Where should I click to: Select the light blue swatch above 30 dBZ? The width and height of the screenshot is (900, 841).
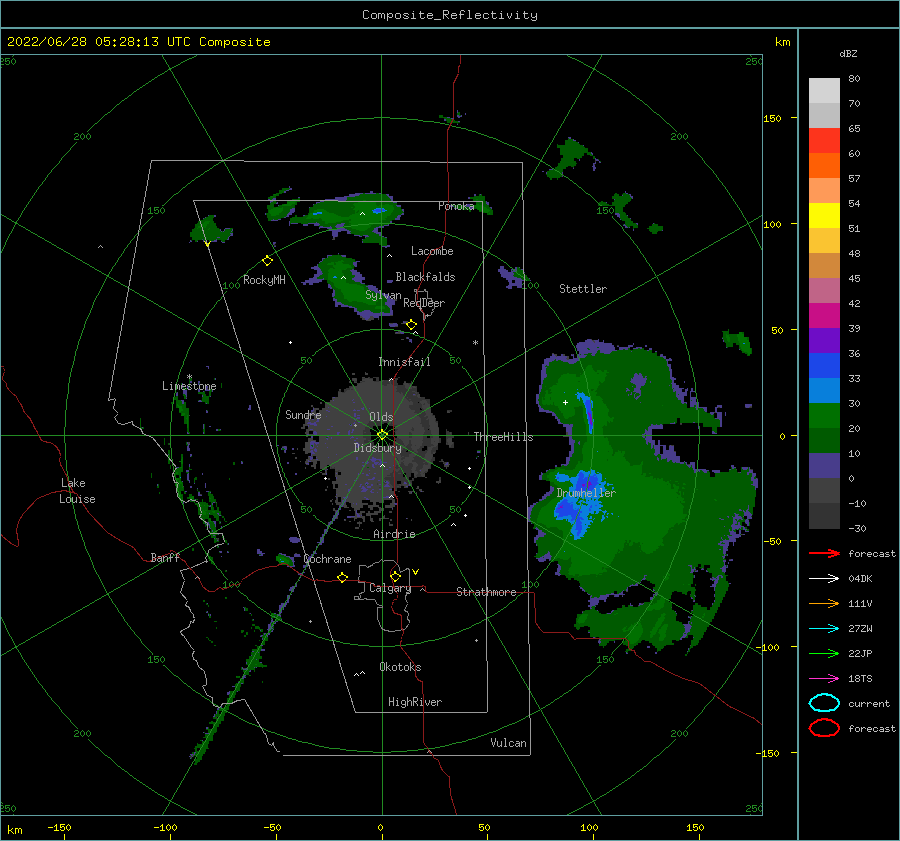[824, 391]
